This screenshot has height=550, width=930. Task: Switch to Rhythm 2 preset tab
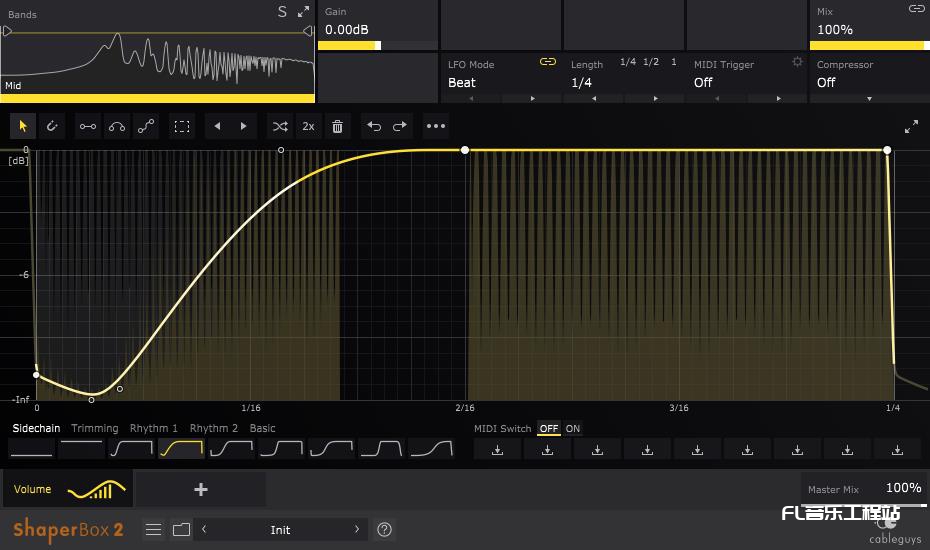click(x=214, y=428)
